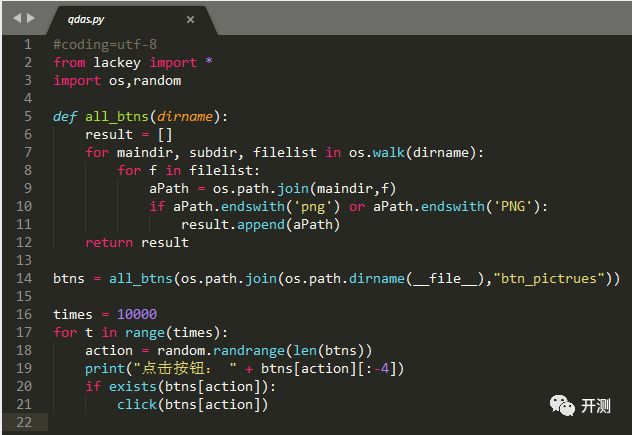Click the empty tab bar area

pyautogui.click(x=423, y=19)
